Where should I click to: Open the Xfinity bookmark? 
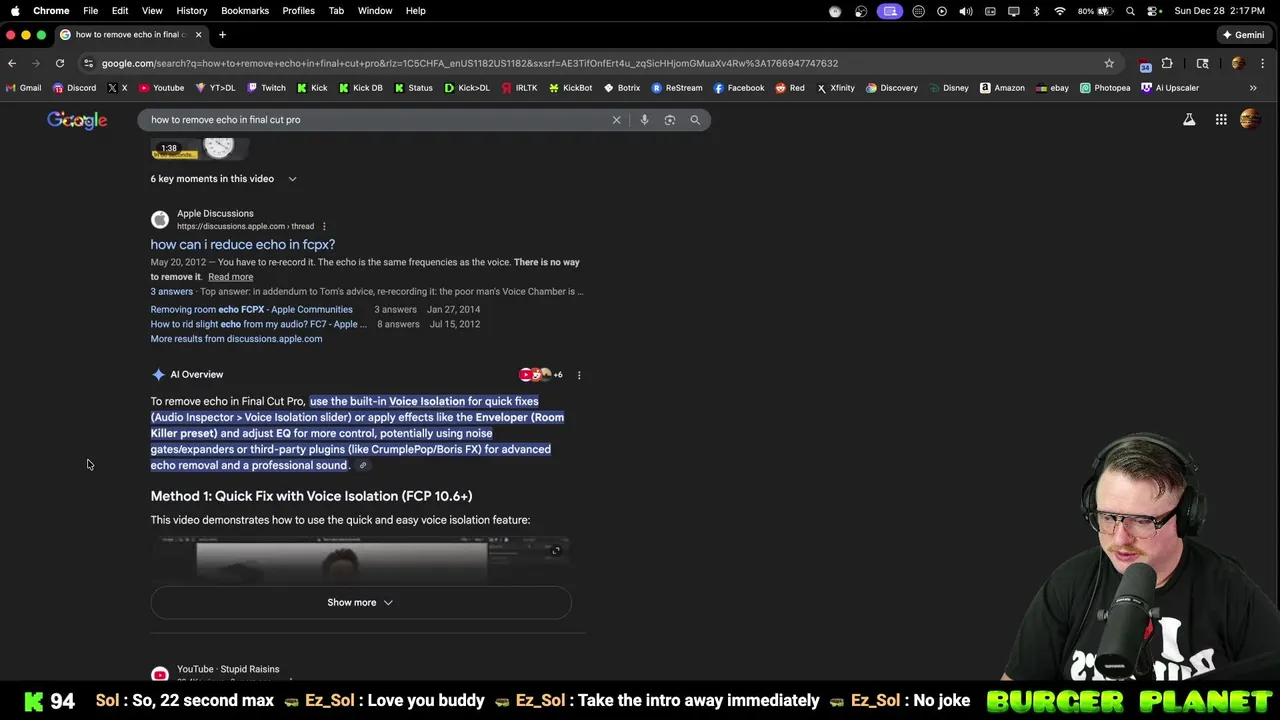pyautogui.click(x=836, y=88)
